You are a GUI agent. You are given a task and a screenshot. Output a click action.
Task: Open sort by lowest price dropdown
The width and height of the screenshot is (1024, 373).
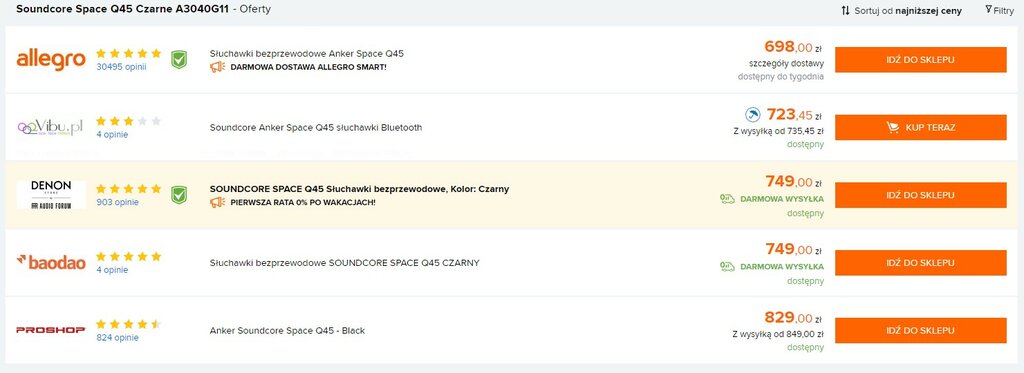point(901,10)
